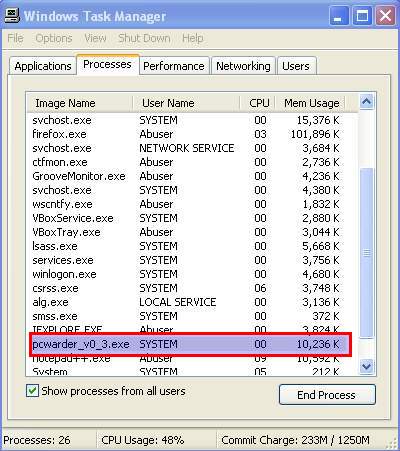Screen dimensions: 400x451
Task: Select the ctfmon.exe process row
Action: tap(187, 162)
